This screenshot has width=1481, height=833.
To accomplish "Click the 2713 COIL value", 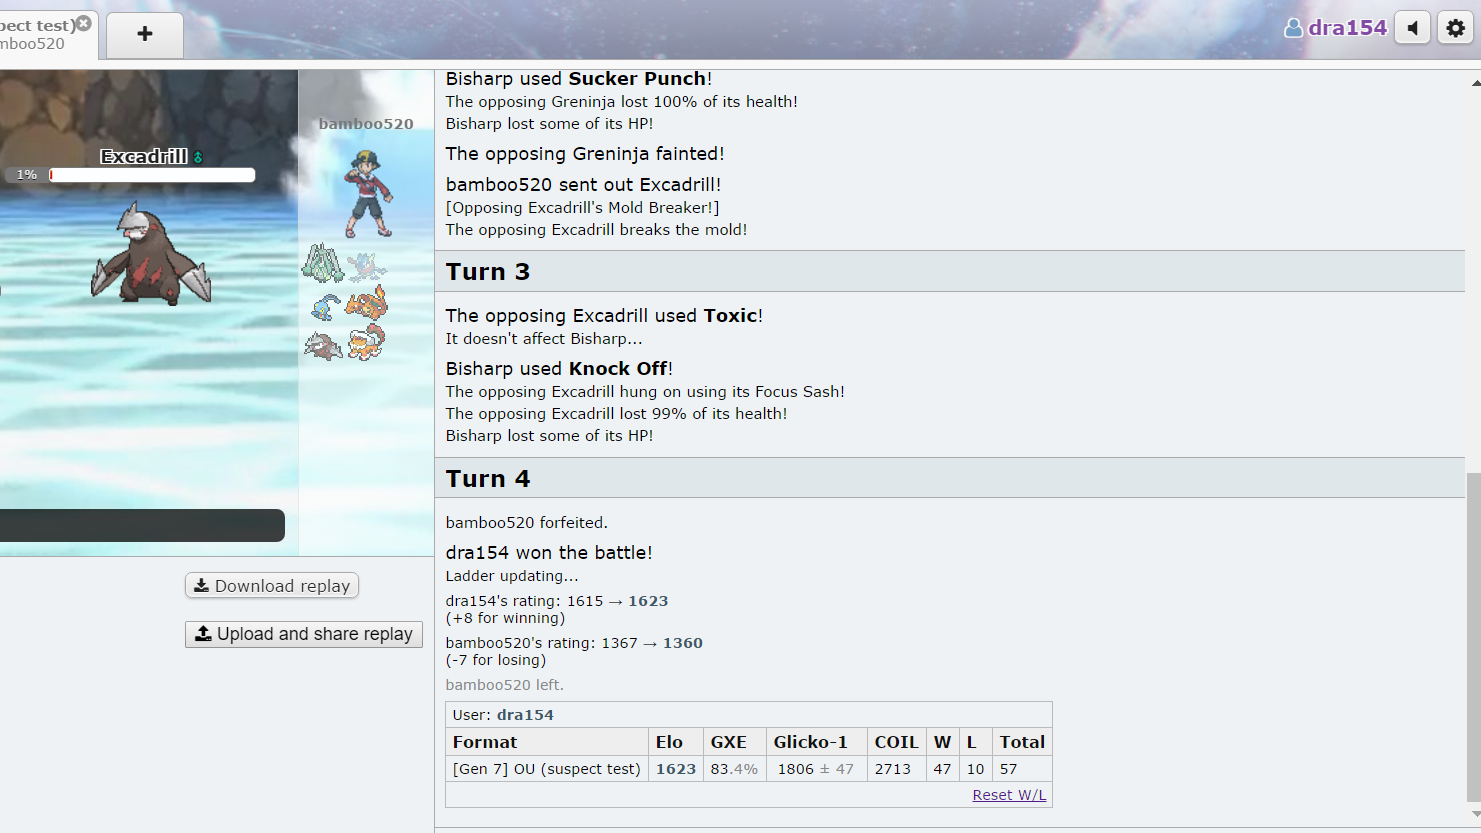I will click(x=897, y=769).
